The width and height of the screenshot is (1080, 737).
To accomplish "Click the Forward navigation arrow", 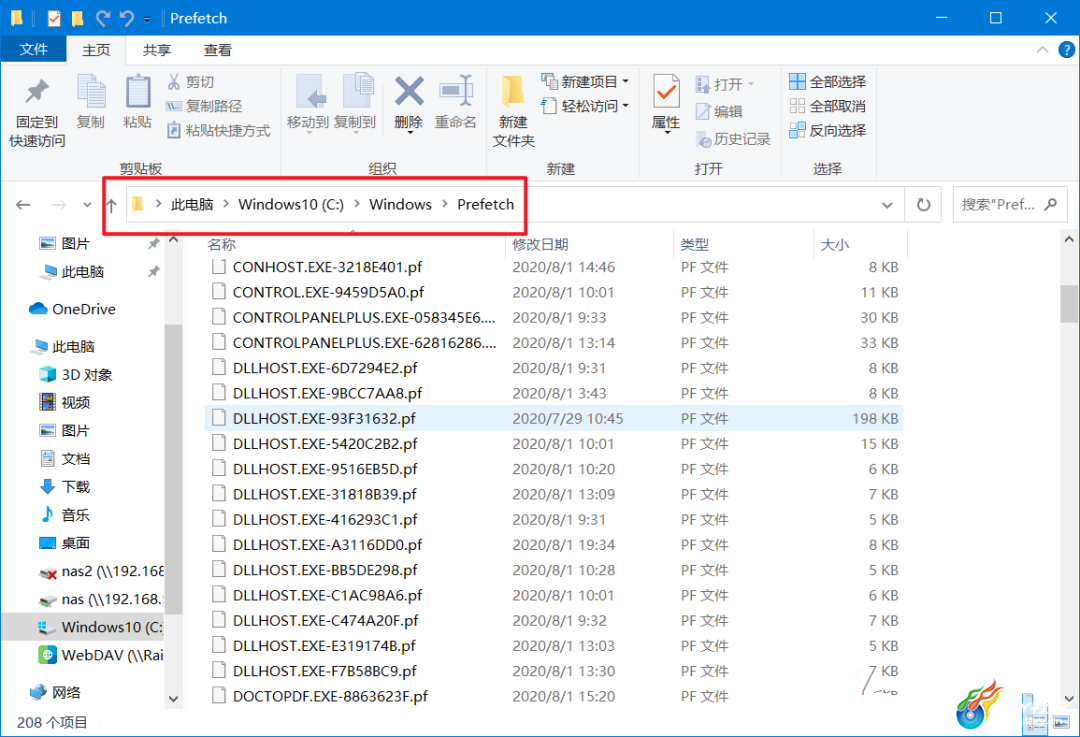I will coord(59,205).
